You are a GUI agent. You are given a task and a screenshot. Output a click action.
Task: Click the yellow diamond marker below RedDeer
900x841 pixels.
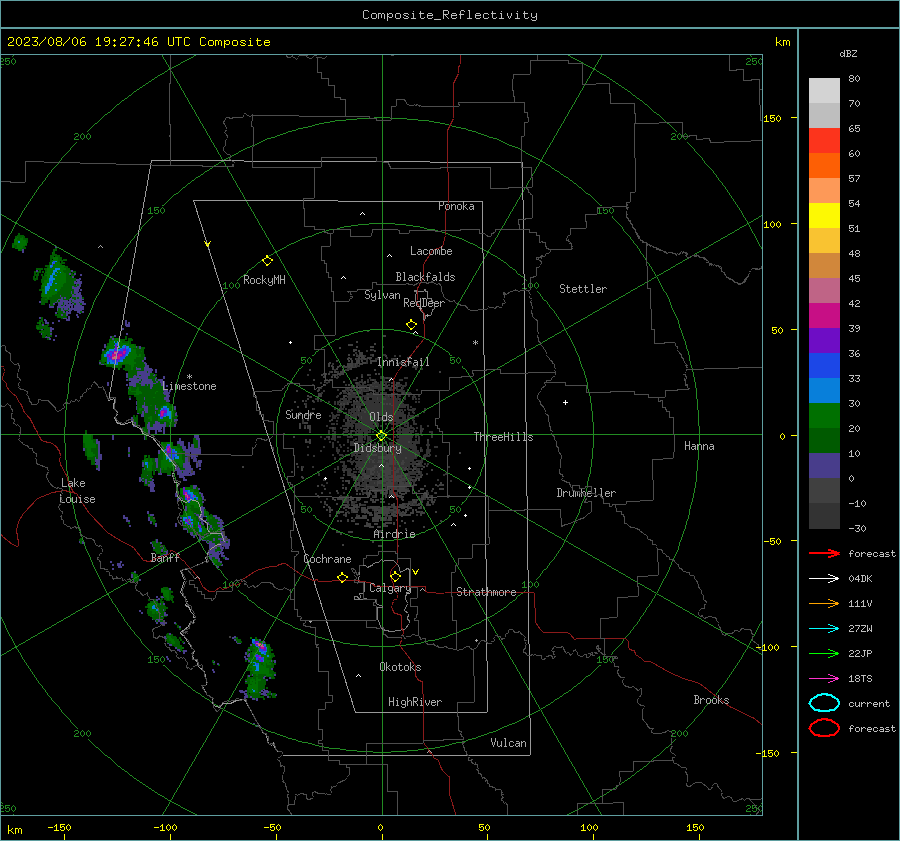pos(412,325)
